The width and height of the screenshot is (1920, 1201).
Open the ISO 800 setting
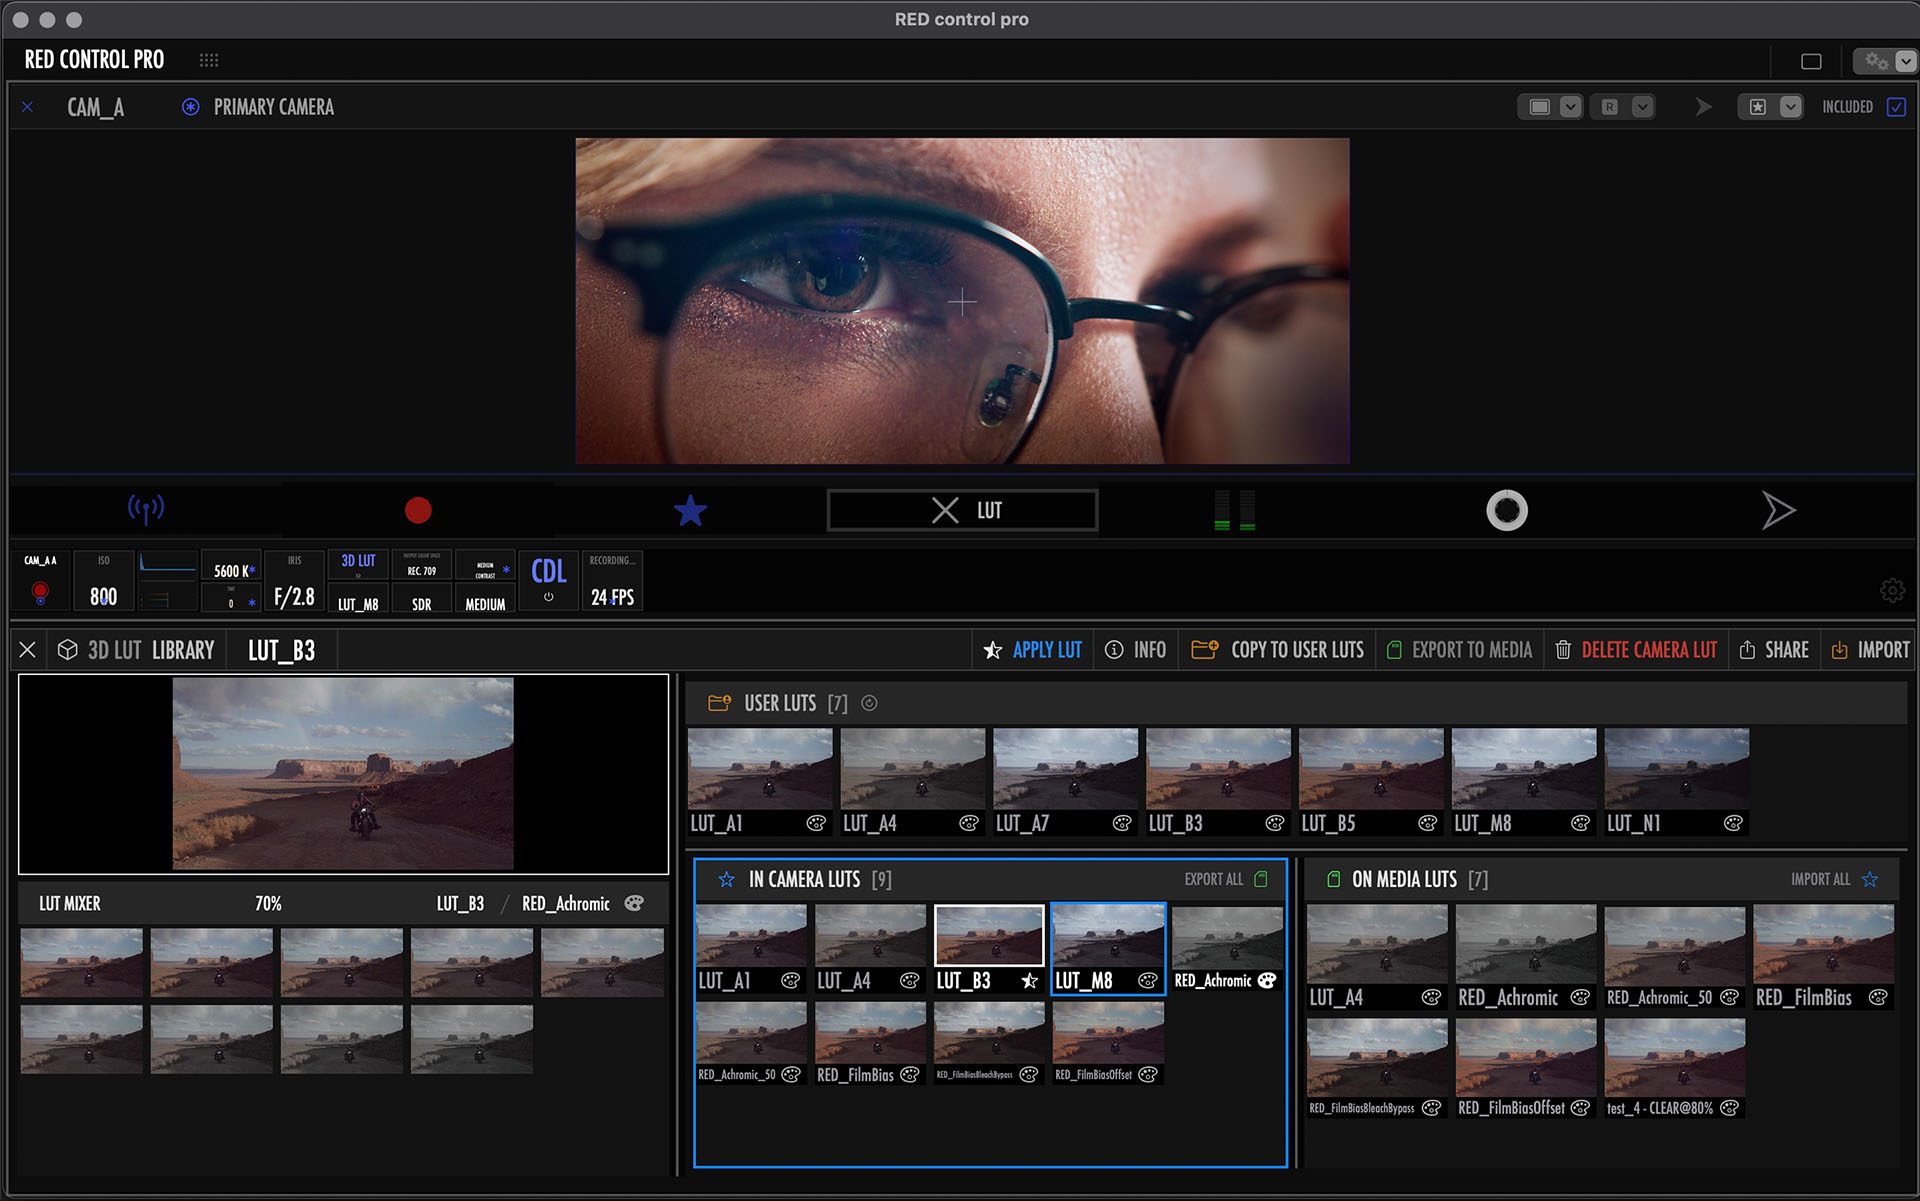point(103,580)
